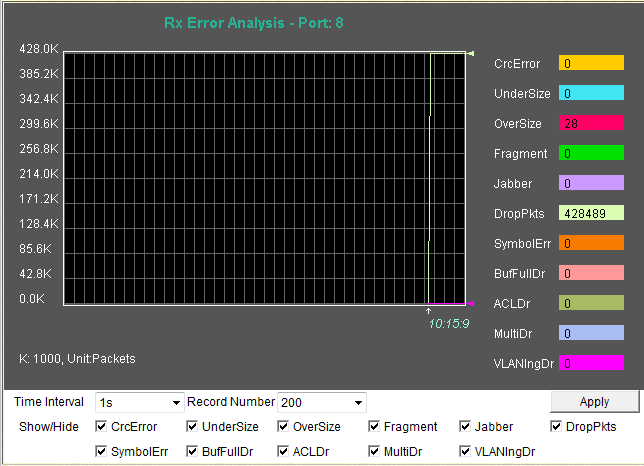Click the K: 1000, Unit:Packets note
This screenshot has width=644, height=466.
(x=77, y=359)
